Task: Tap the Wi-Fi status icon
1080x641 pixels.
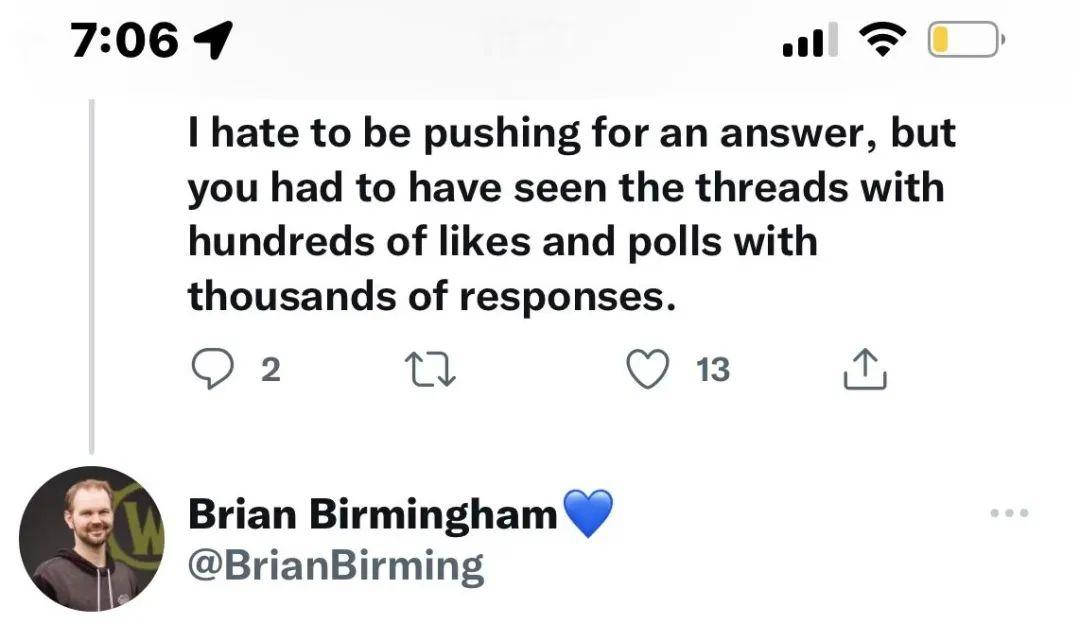Action: [x=880, y=40]
